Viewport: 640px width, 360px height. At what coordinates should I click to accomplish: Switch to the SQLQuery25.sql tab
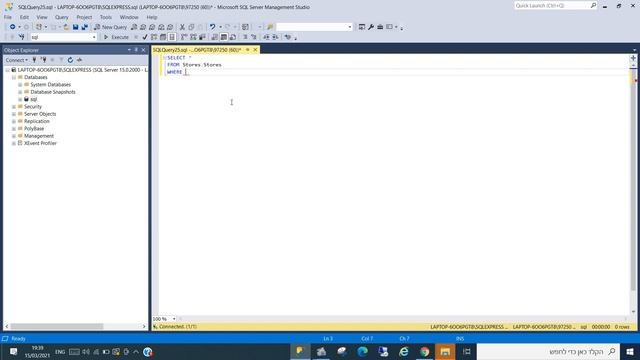(197, 50)
